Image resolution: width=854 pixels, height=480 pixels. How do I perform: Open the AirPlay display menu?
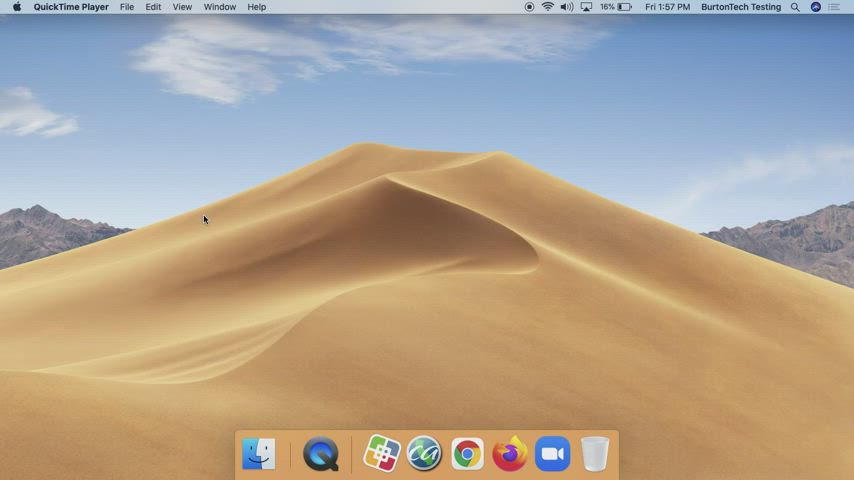click(586, 7)
